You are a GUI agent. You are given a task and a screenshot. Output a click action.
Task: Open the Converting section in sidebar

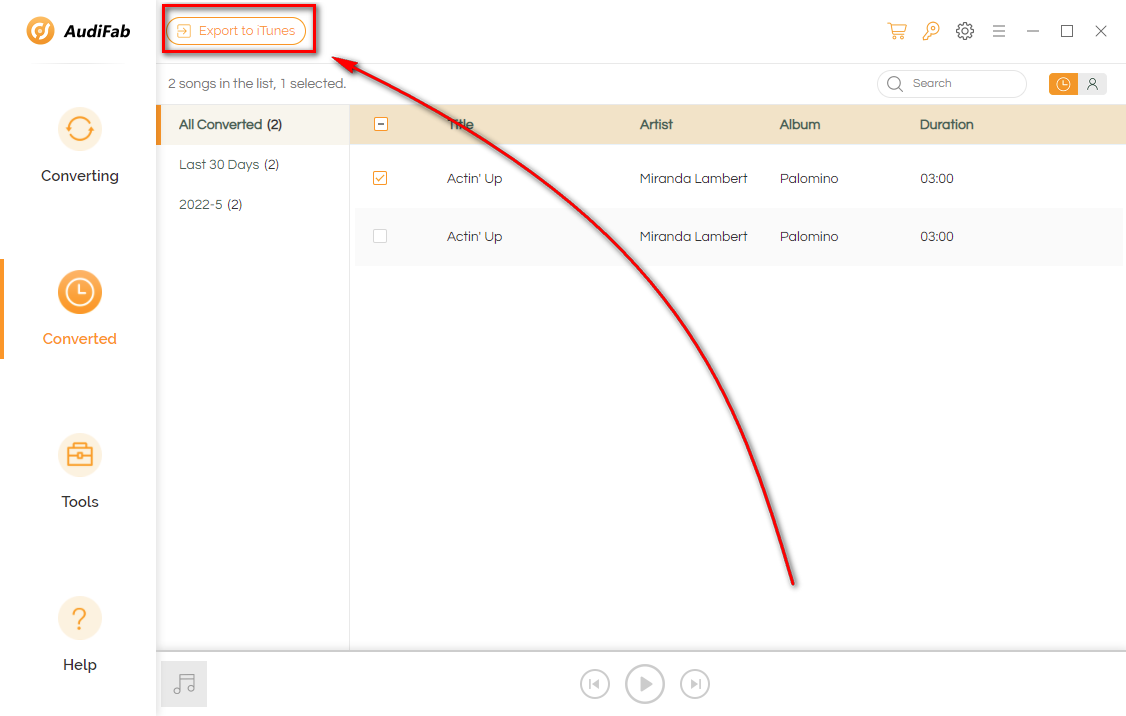[x=80, y=146]
